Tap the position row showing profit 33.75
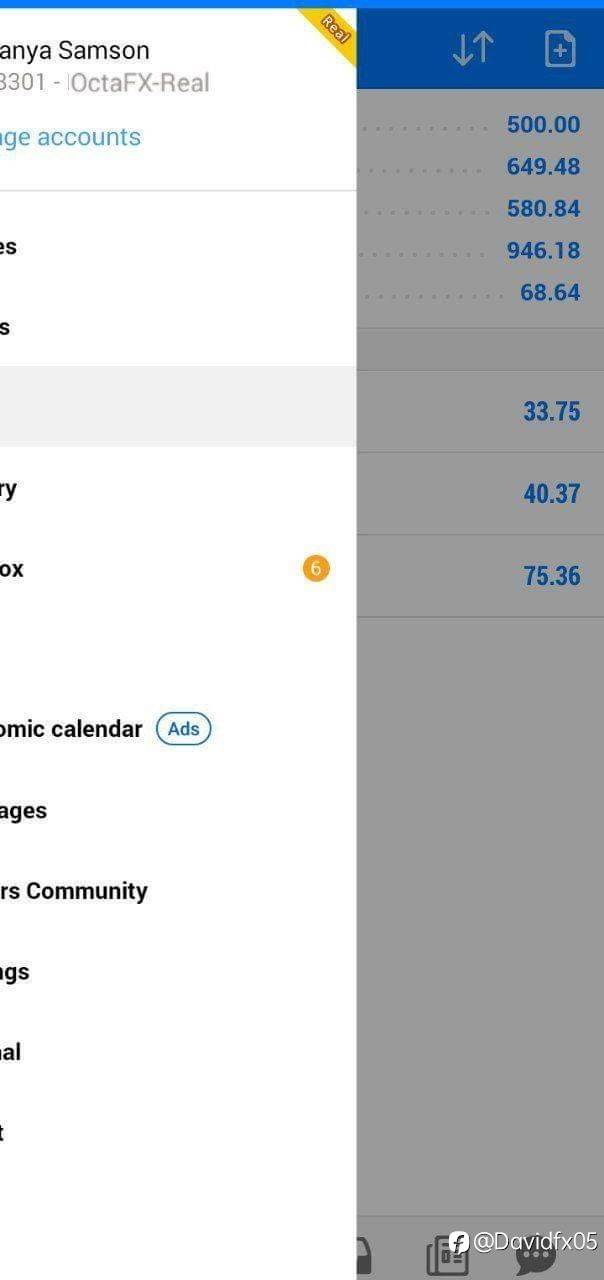Image resolution: width=604 pixels, height=1280 pixels. (x=480, y=411)
